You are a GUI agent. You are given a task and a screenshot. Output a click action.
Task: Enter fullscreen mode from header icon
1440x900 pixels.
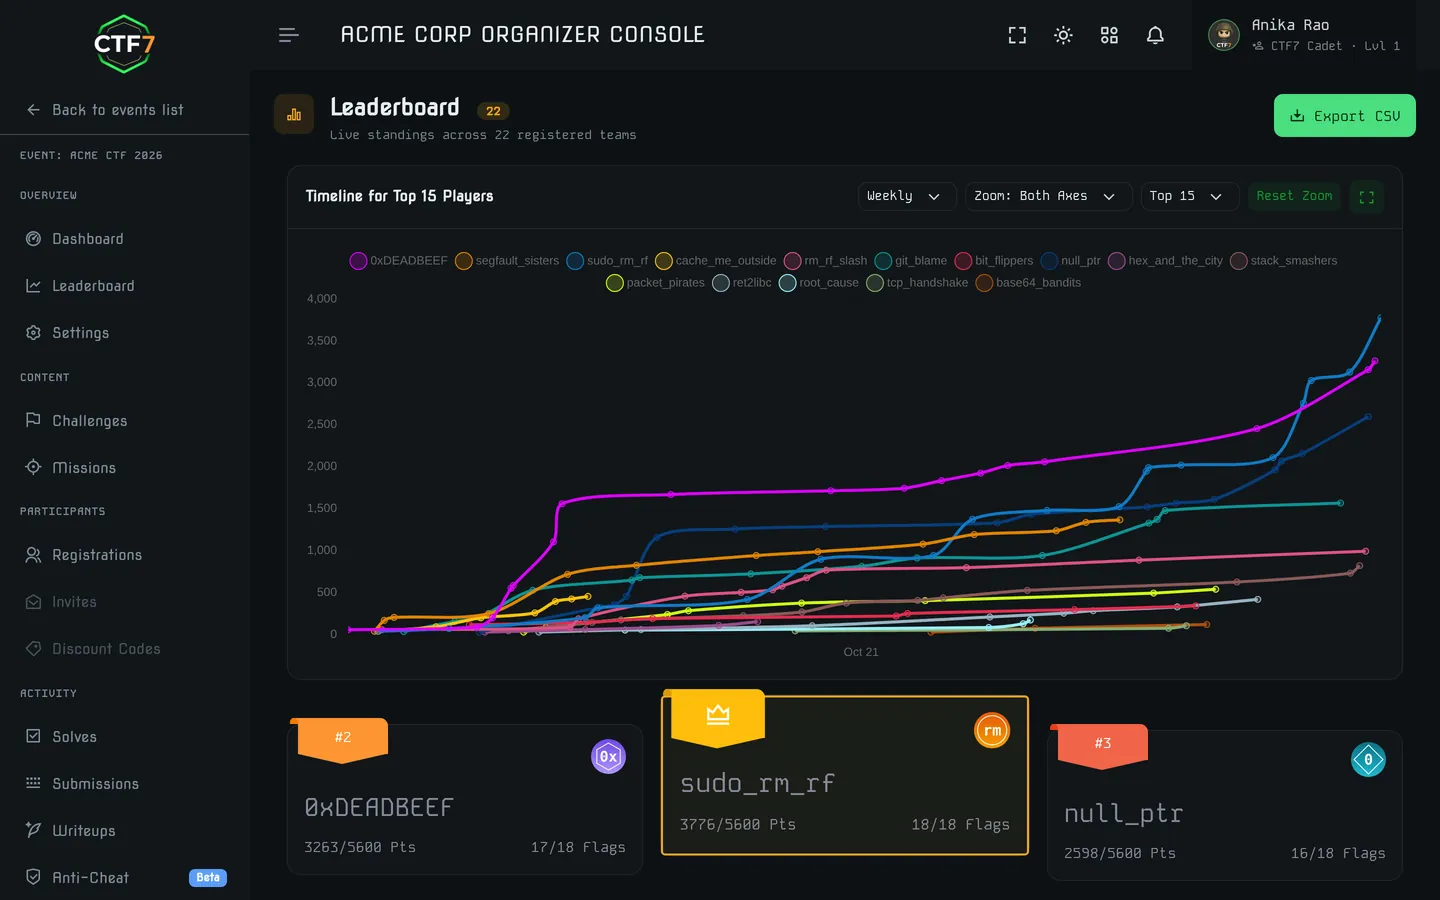click(1017, 35)
